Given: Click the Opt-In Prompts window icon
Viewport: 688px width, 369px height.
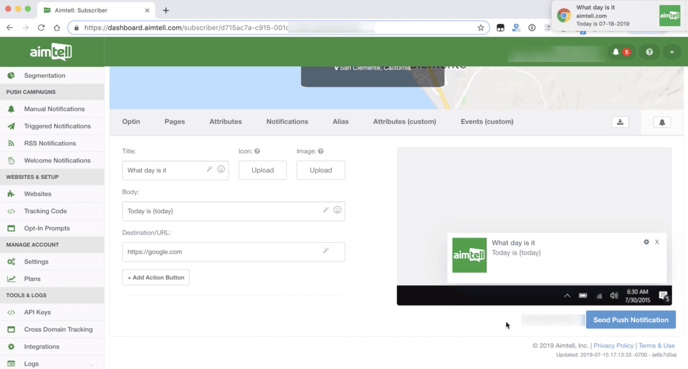Looking at the screenshot, I should coord(11,228).
